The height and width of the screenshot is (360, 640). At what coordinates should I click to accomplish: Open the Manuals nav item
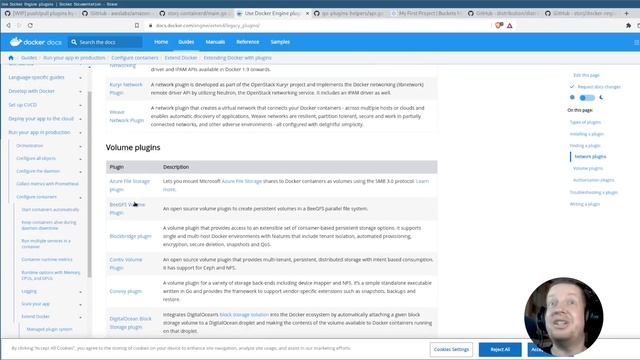215,42
